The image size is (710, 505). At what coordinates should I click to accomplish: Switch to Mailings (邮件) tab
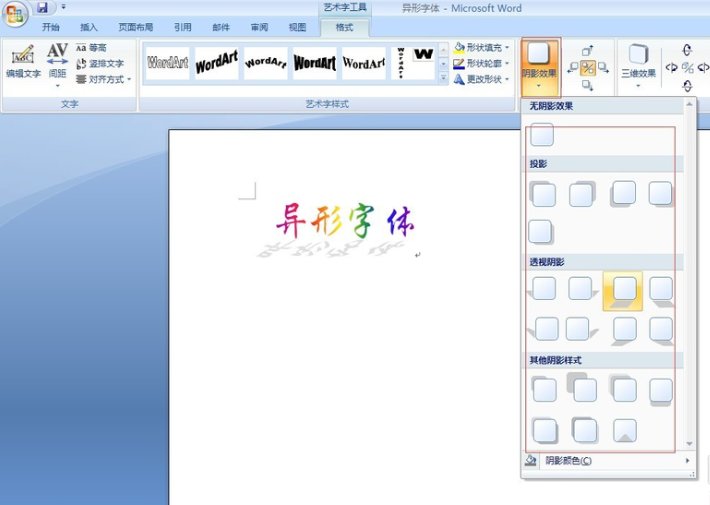click(221, 27)
